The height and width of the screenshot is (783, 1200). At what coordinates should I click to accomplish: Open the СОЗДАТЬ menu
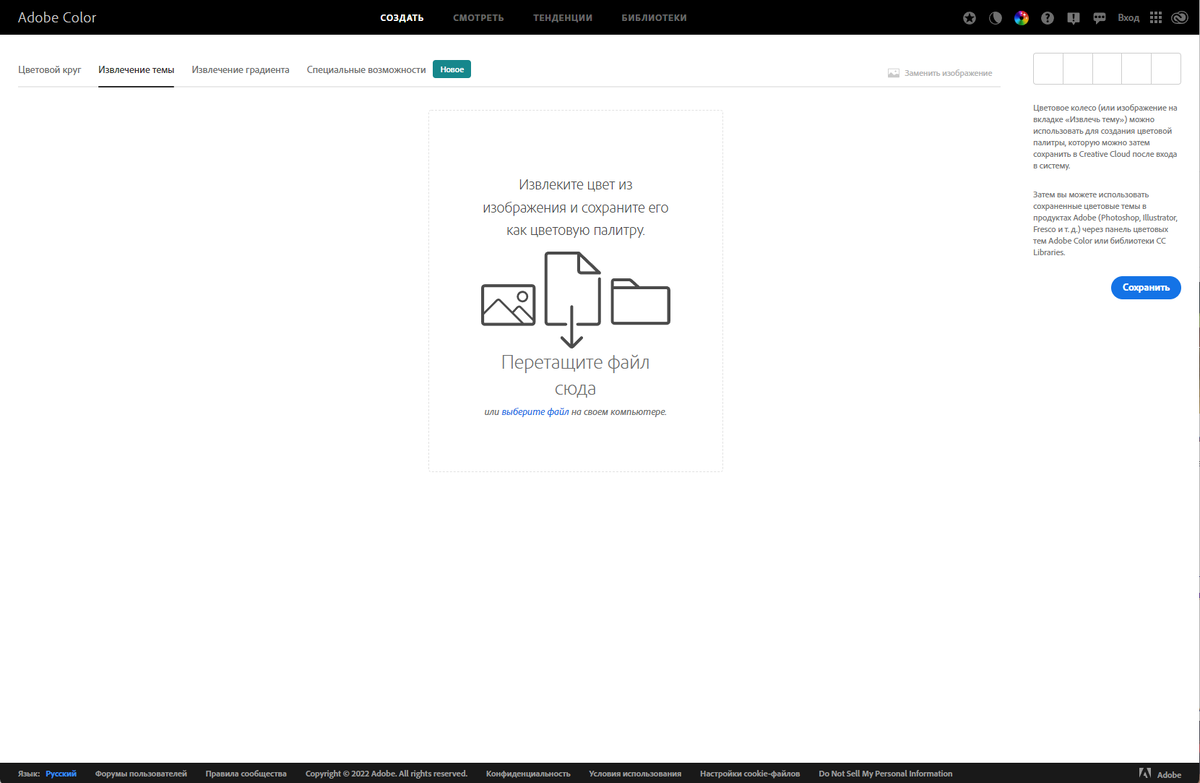pyautogui.click(x=402, y=18)
